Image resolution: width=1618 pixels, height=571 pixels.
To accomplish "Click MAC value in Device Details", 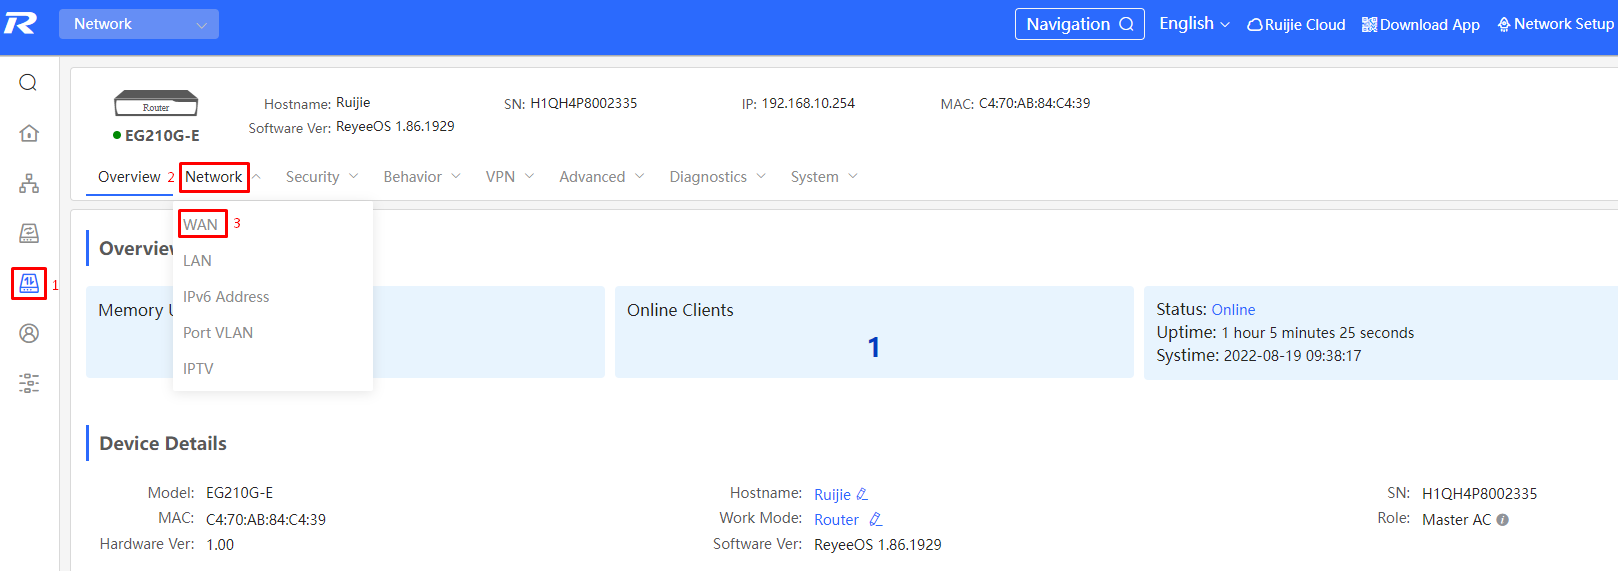I will point(266,520).
